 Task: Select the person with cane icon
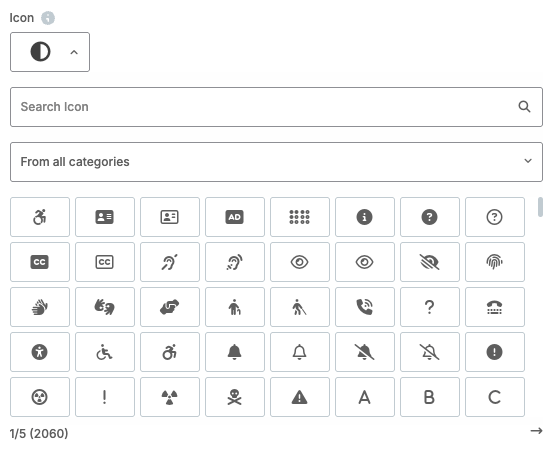[235, 307]
